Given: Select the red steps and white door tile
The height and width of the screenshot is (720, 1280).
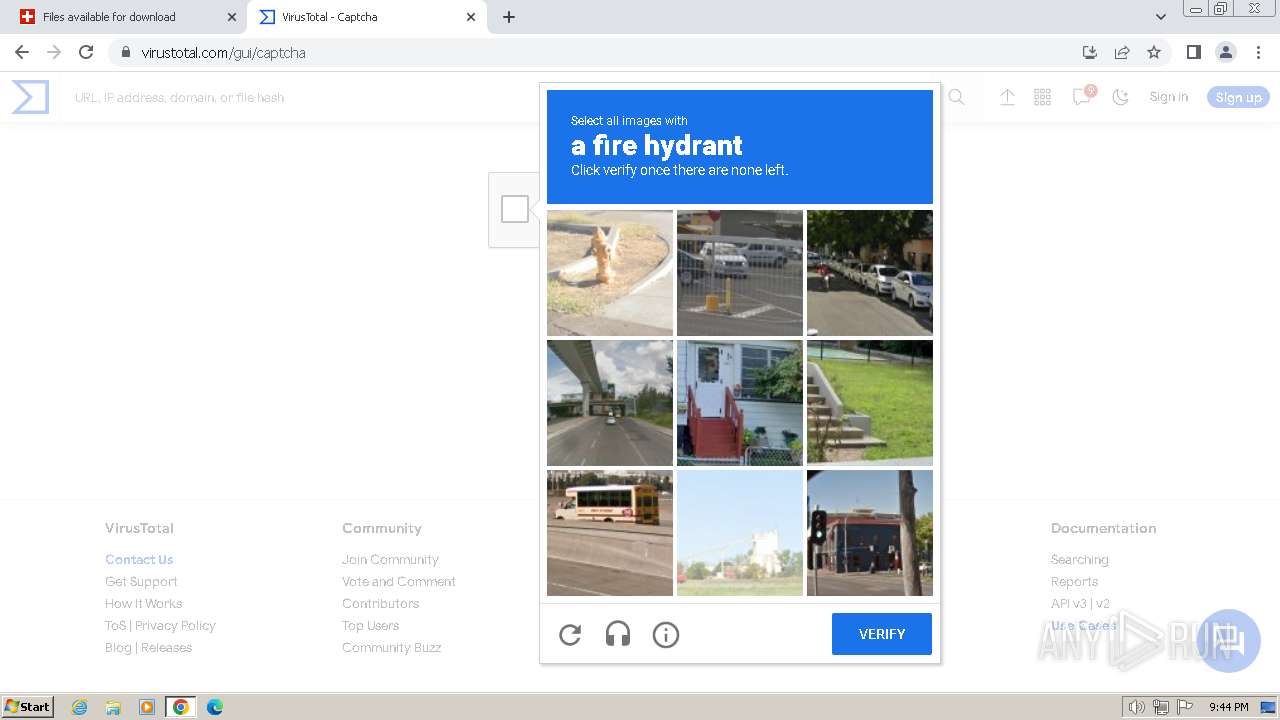Looking at the screenshot, I should coord(740,403).
